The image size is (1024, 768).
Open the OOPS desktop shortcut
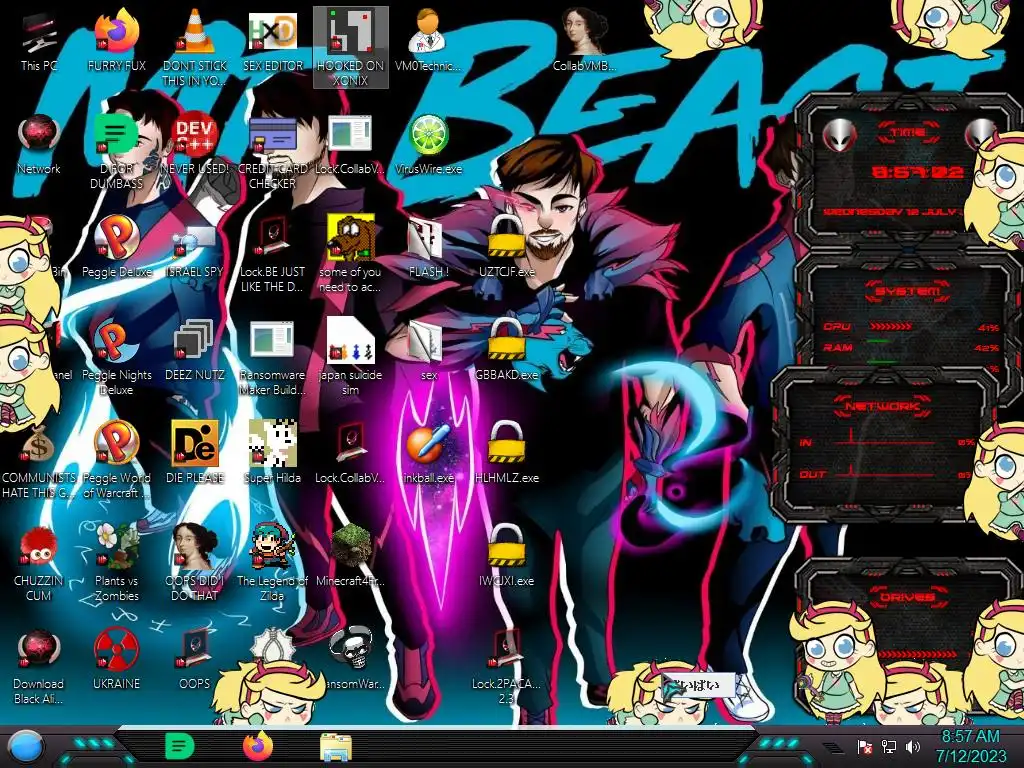coord(195,658)
